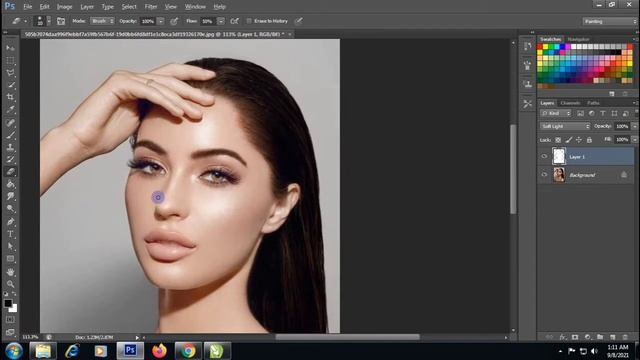
Task: Select the Dodge tool
Action: click(10, 209)
